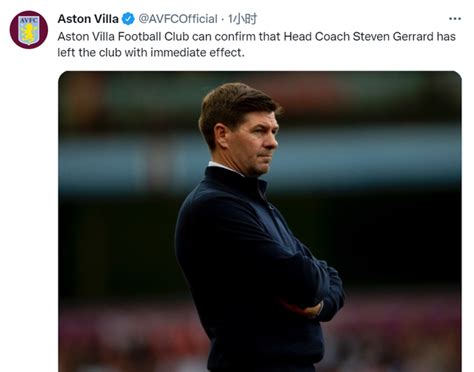This screenshot has height=372, width=474.
Task: Click the Aston Villa display name
Action: click(x=88, y=19)
